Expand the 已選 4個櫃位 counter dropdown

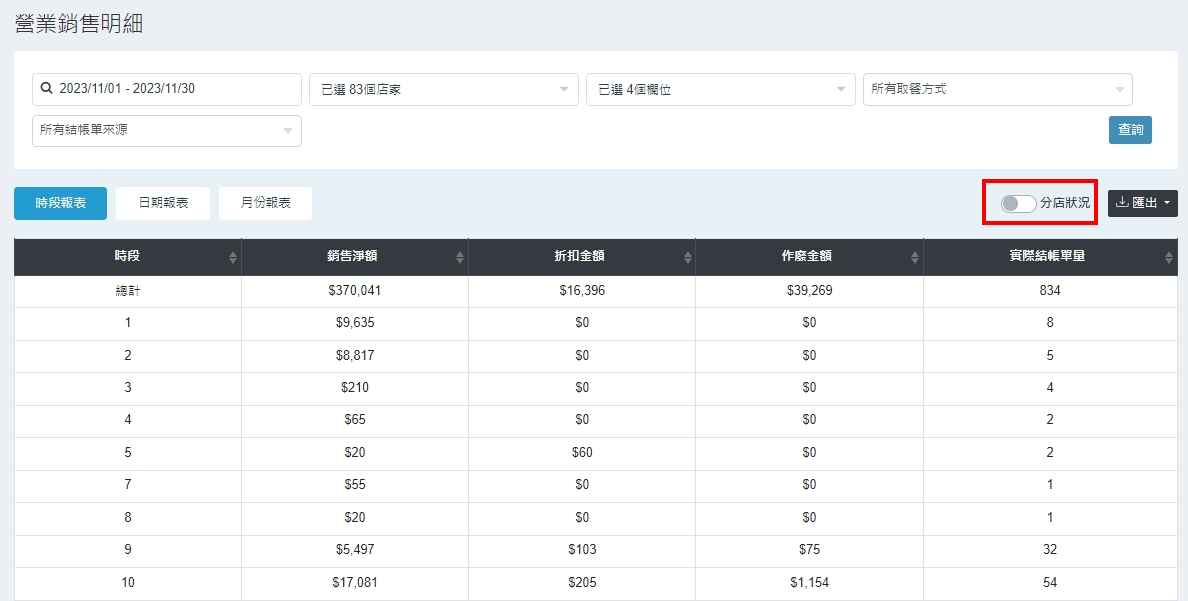tap(721, 89)
